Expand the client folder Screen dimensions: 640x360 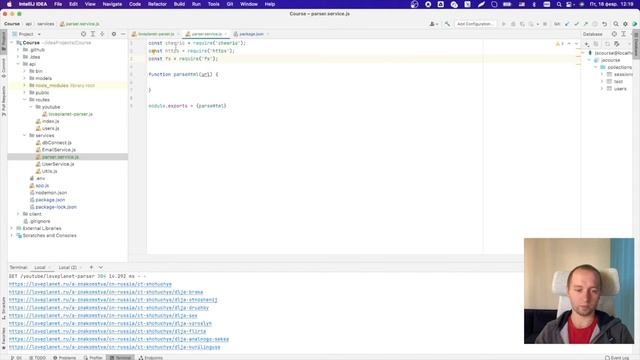(18, 214)
